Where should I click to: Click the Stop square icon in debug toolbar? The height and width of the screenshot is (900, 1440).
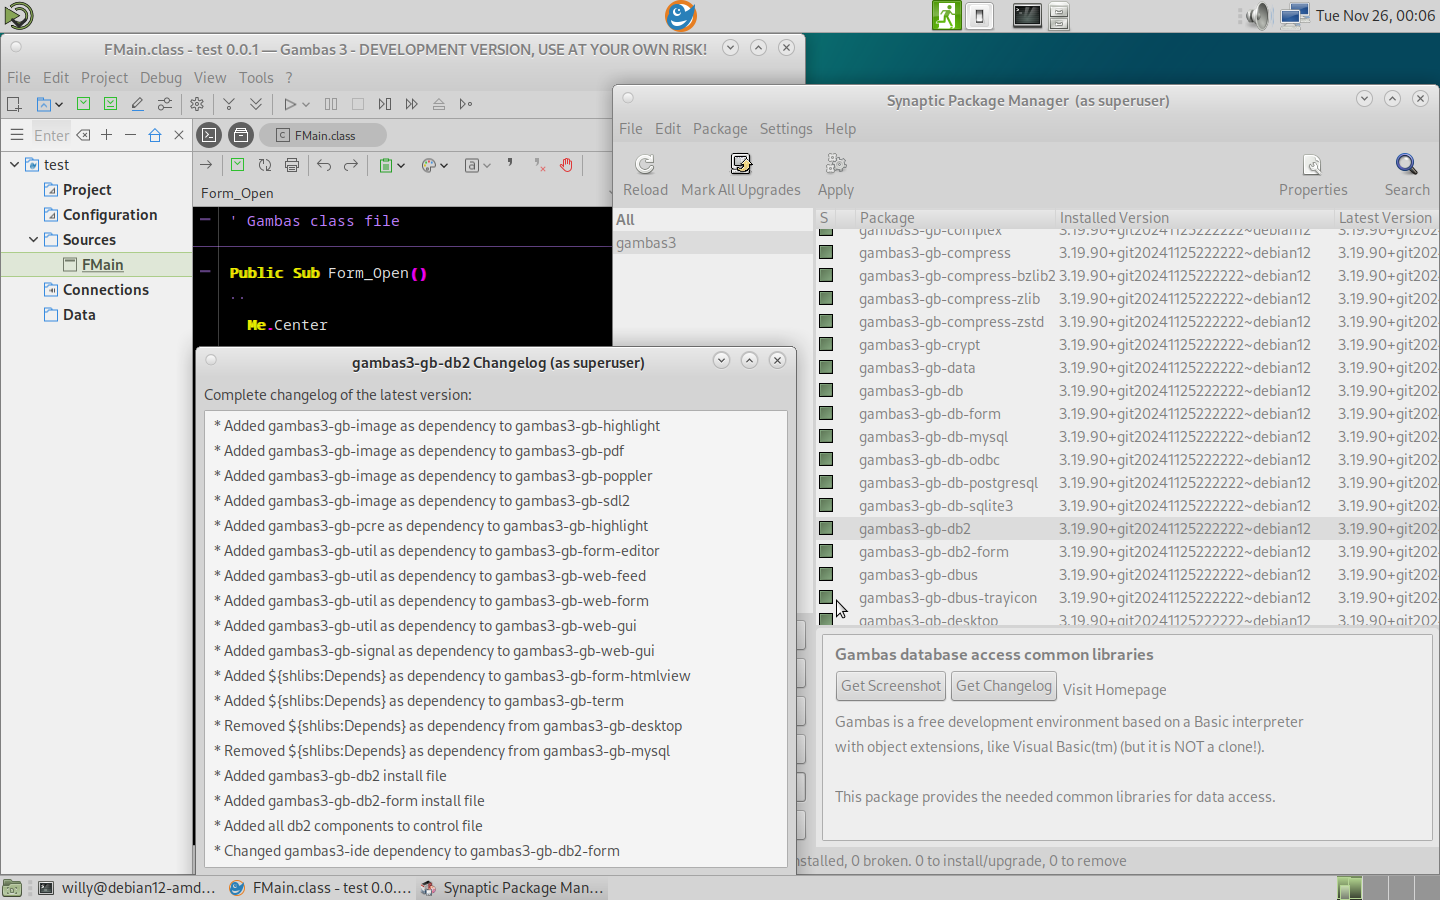pos(358,104)
